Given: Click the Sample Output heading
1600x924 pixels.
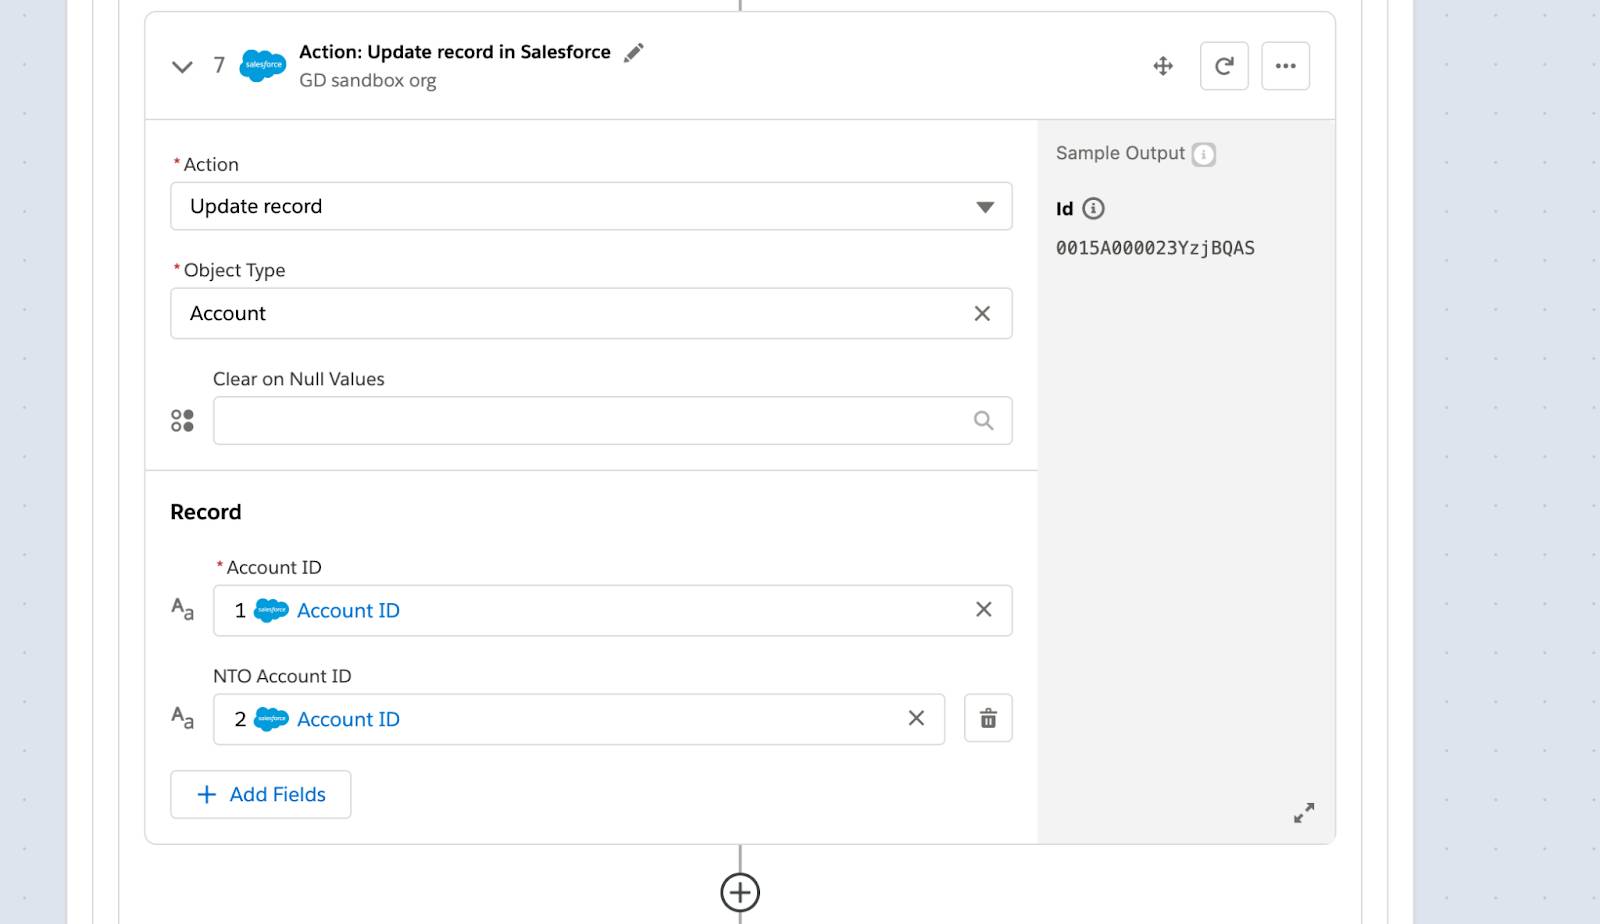Looking at the screenshot, I should click(1120, 153).
